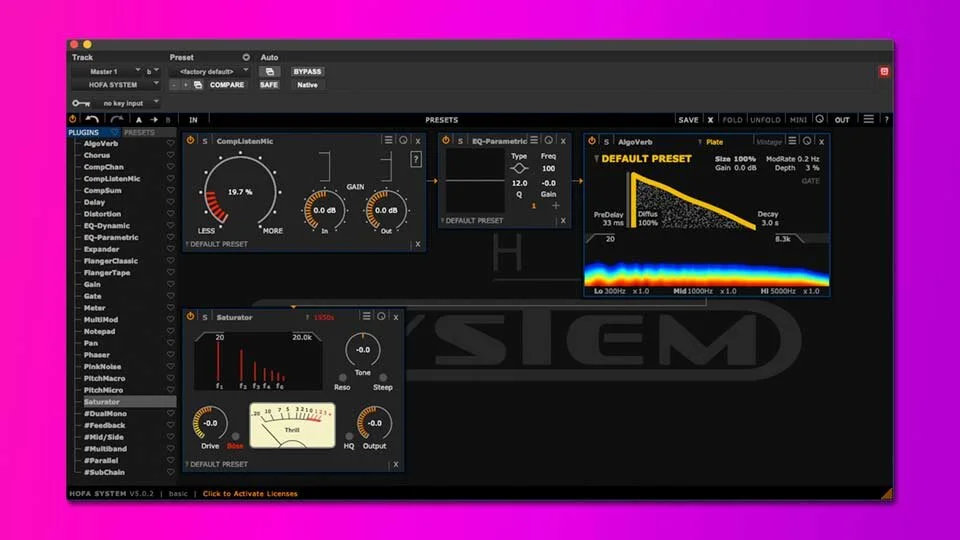960x540 pixels.
Task: Click the COMPARE button
Action: coord(227,85)
